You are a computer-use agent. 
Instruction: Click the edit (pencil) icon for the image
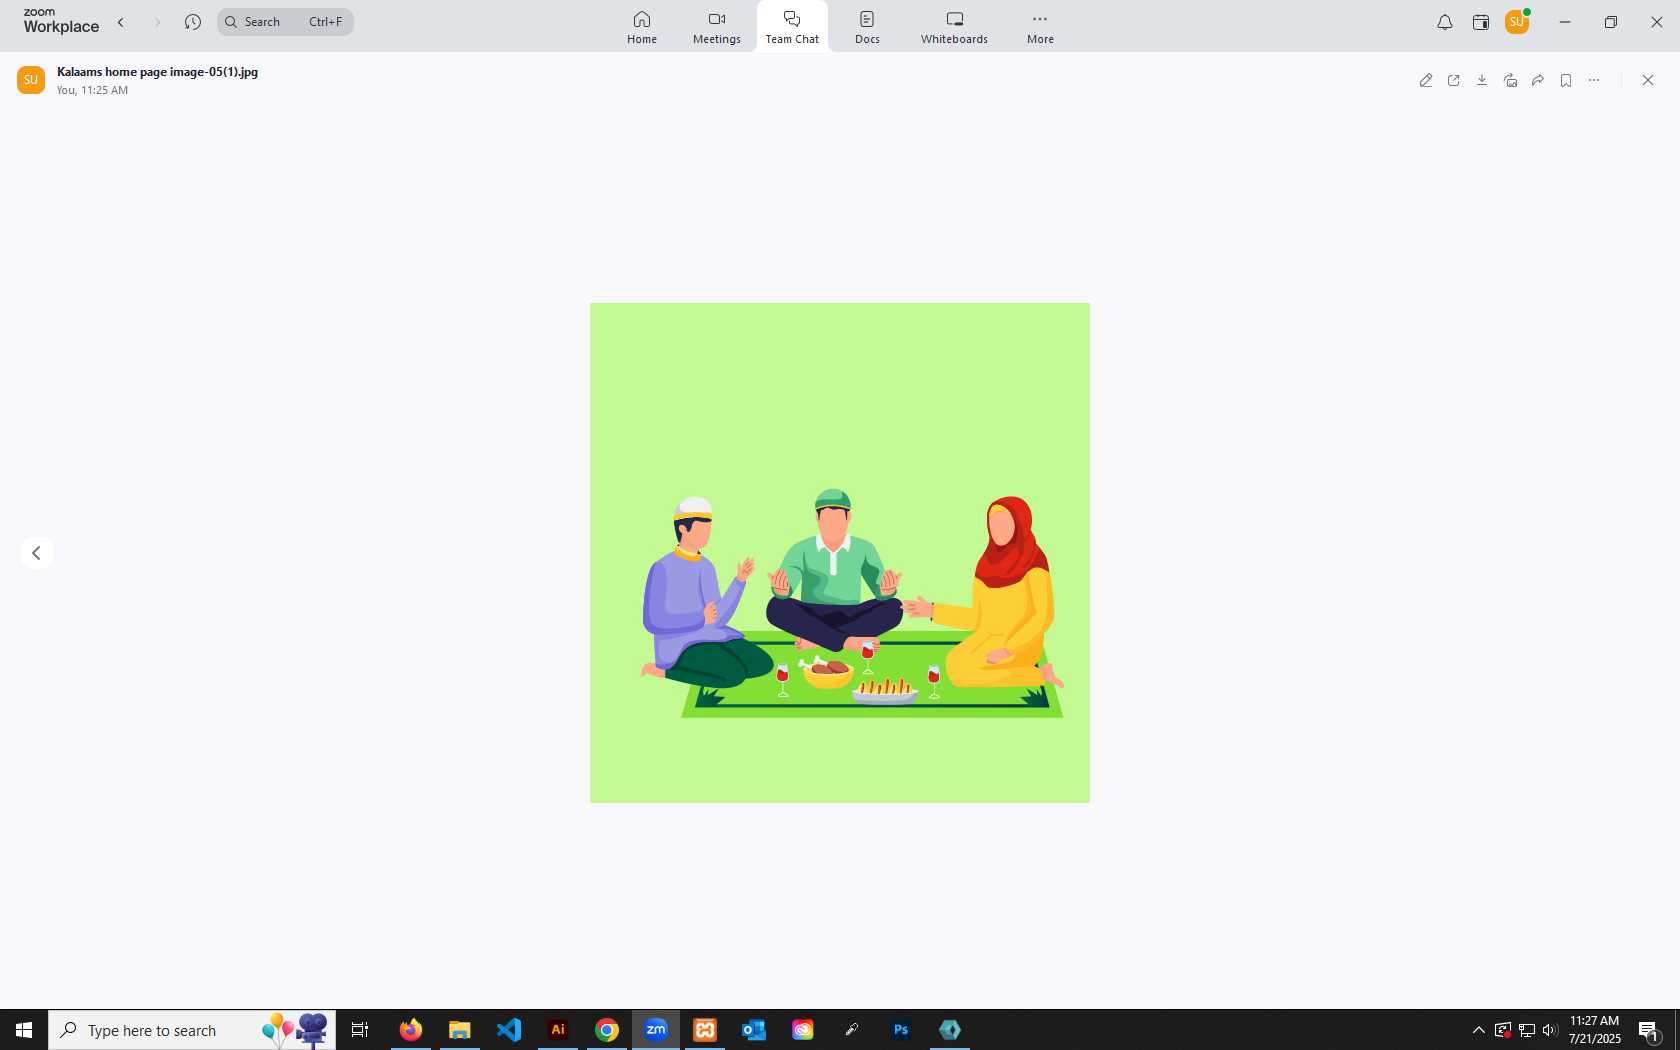click(x=1426, y=80)
